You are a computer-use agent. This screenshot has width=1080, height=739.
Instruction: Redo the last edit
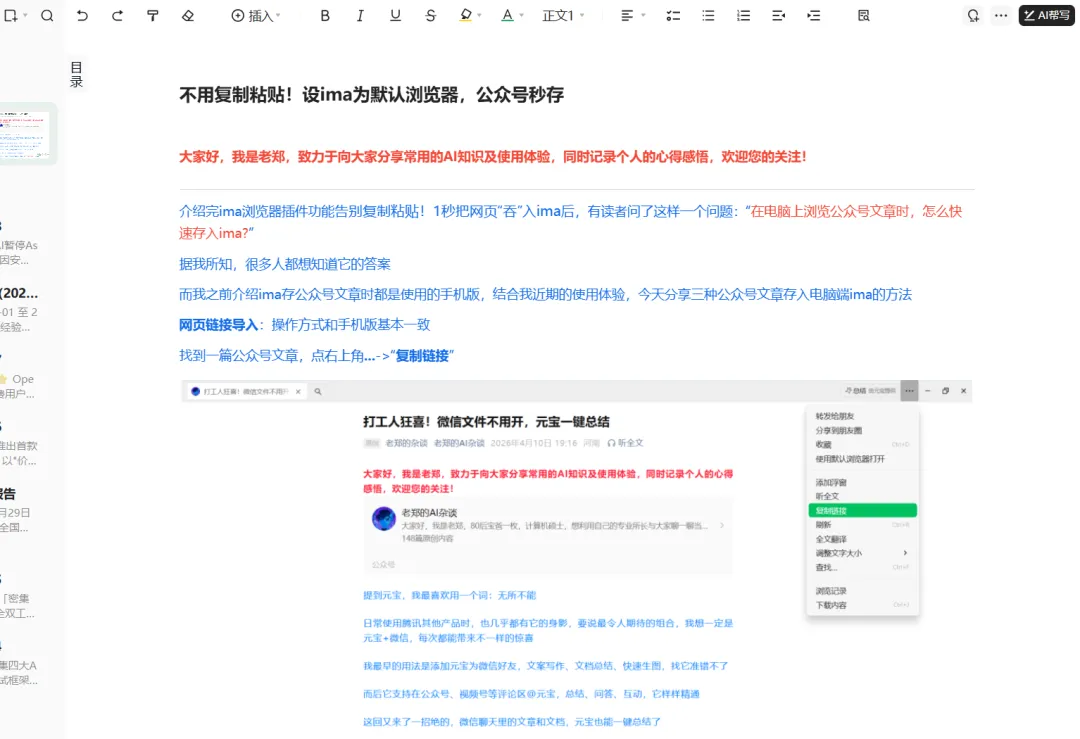117,15
